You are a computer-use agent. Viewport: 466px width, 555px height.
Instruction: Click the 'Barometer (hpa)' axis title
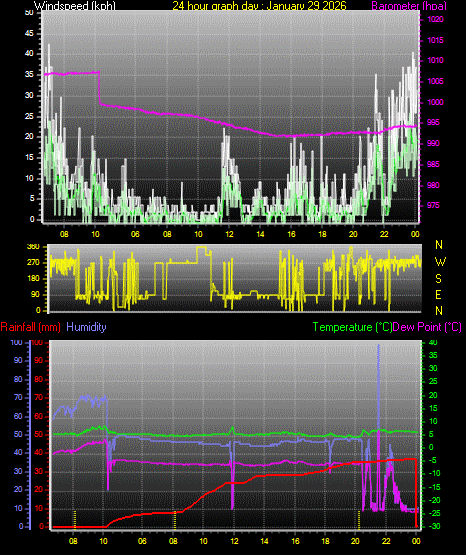click(409, 6)
